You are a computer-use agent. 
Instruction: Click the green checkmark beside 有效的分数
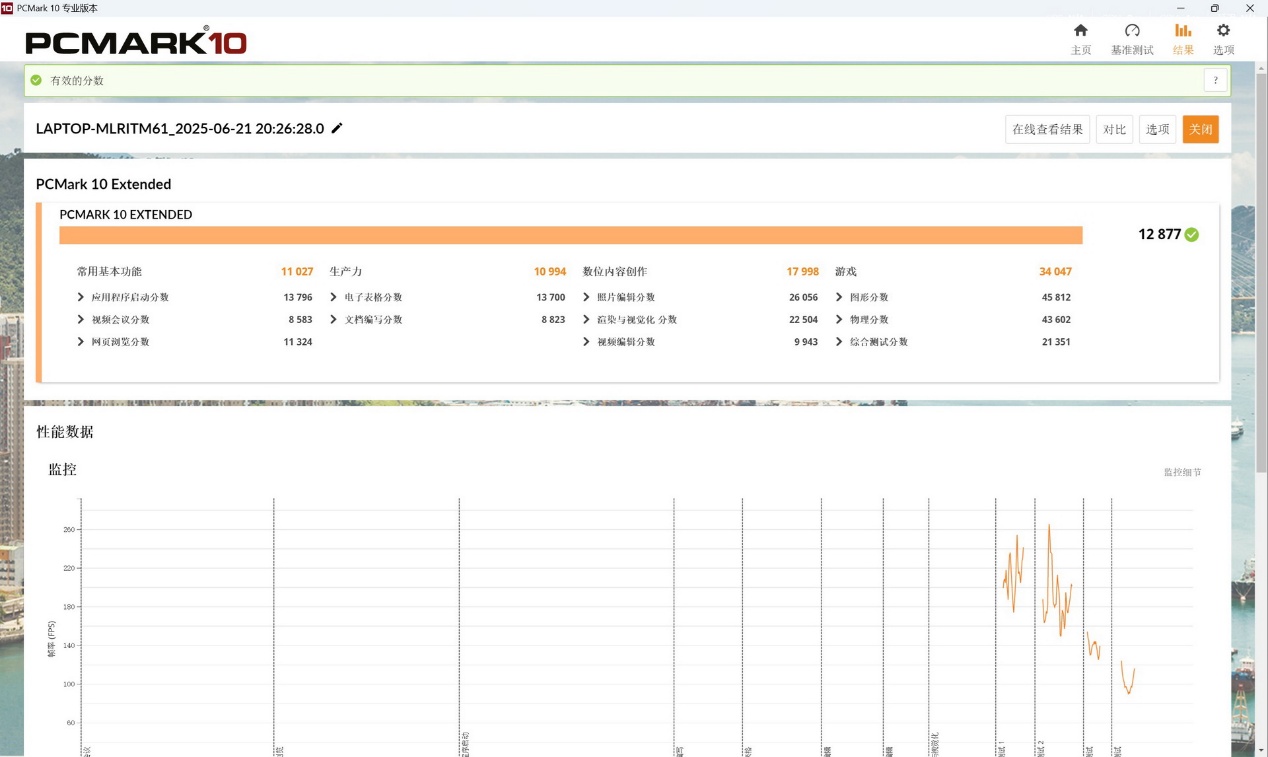[x=36, y=80]
